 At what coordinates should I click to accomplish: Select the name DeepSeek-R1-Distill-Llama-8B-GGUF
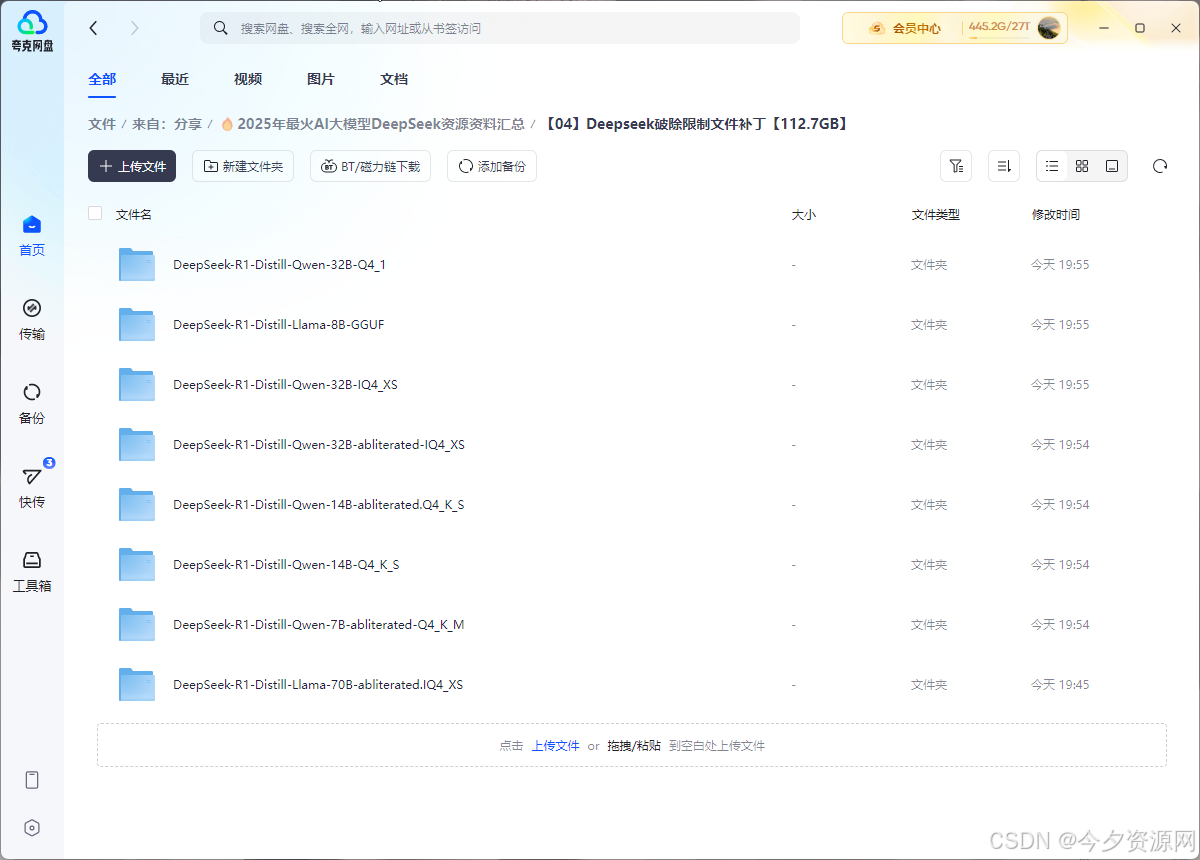[x=279, y=325]
